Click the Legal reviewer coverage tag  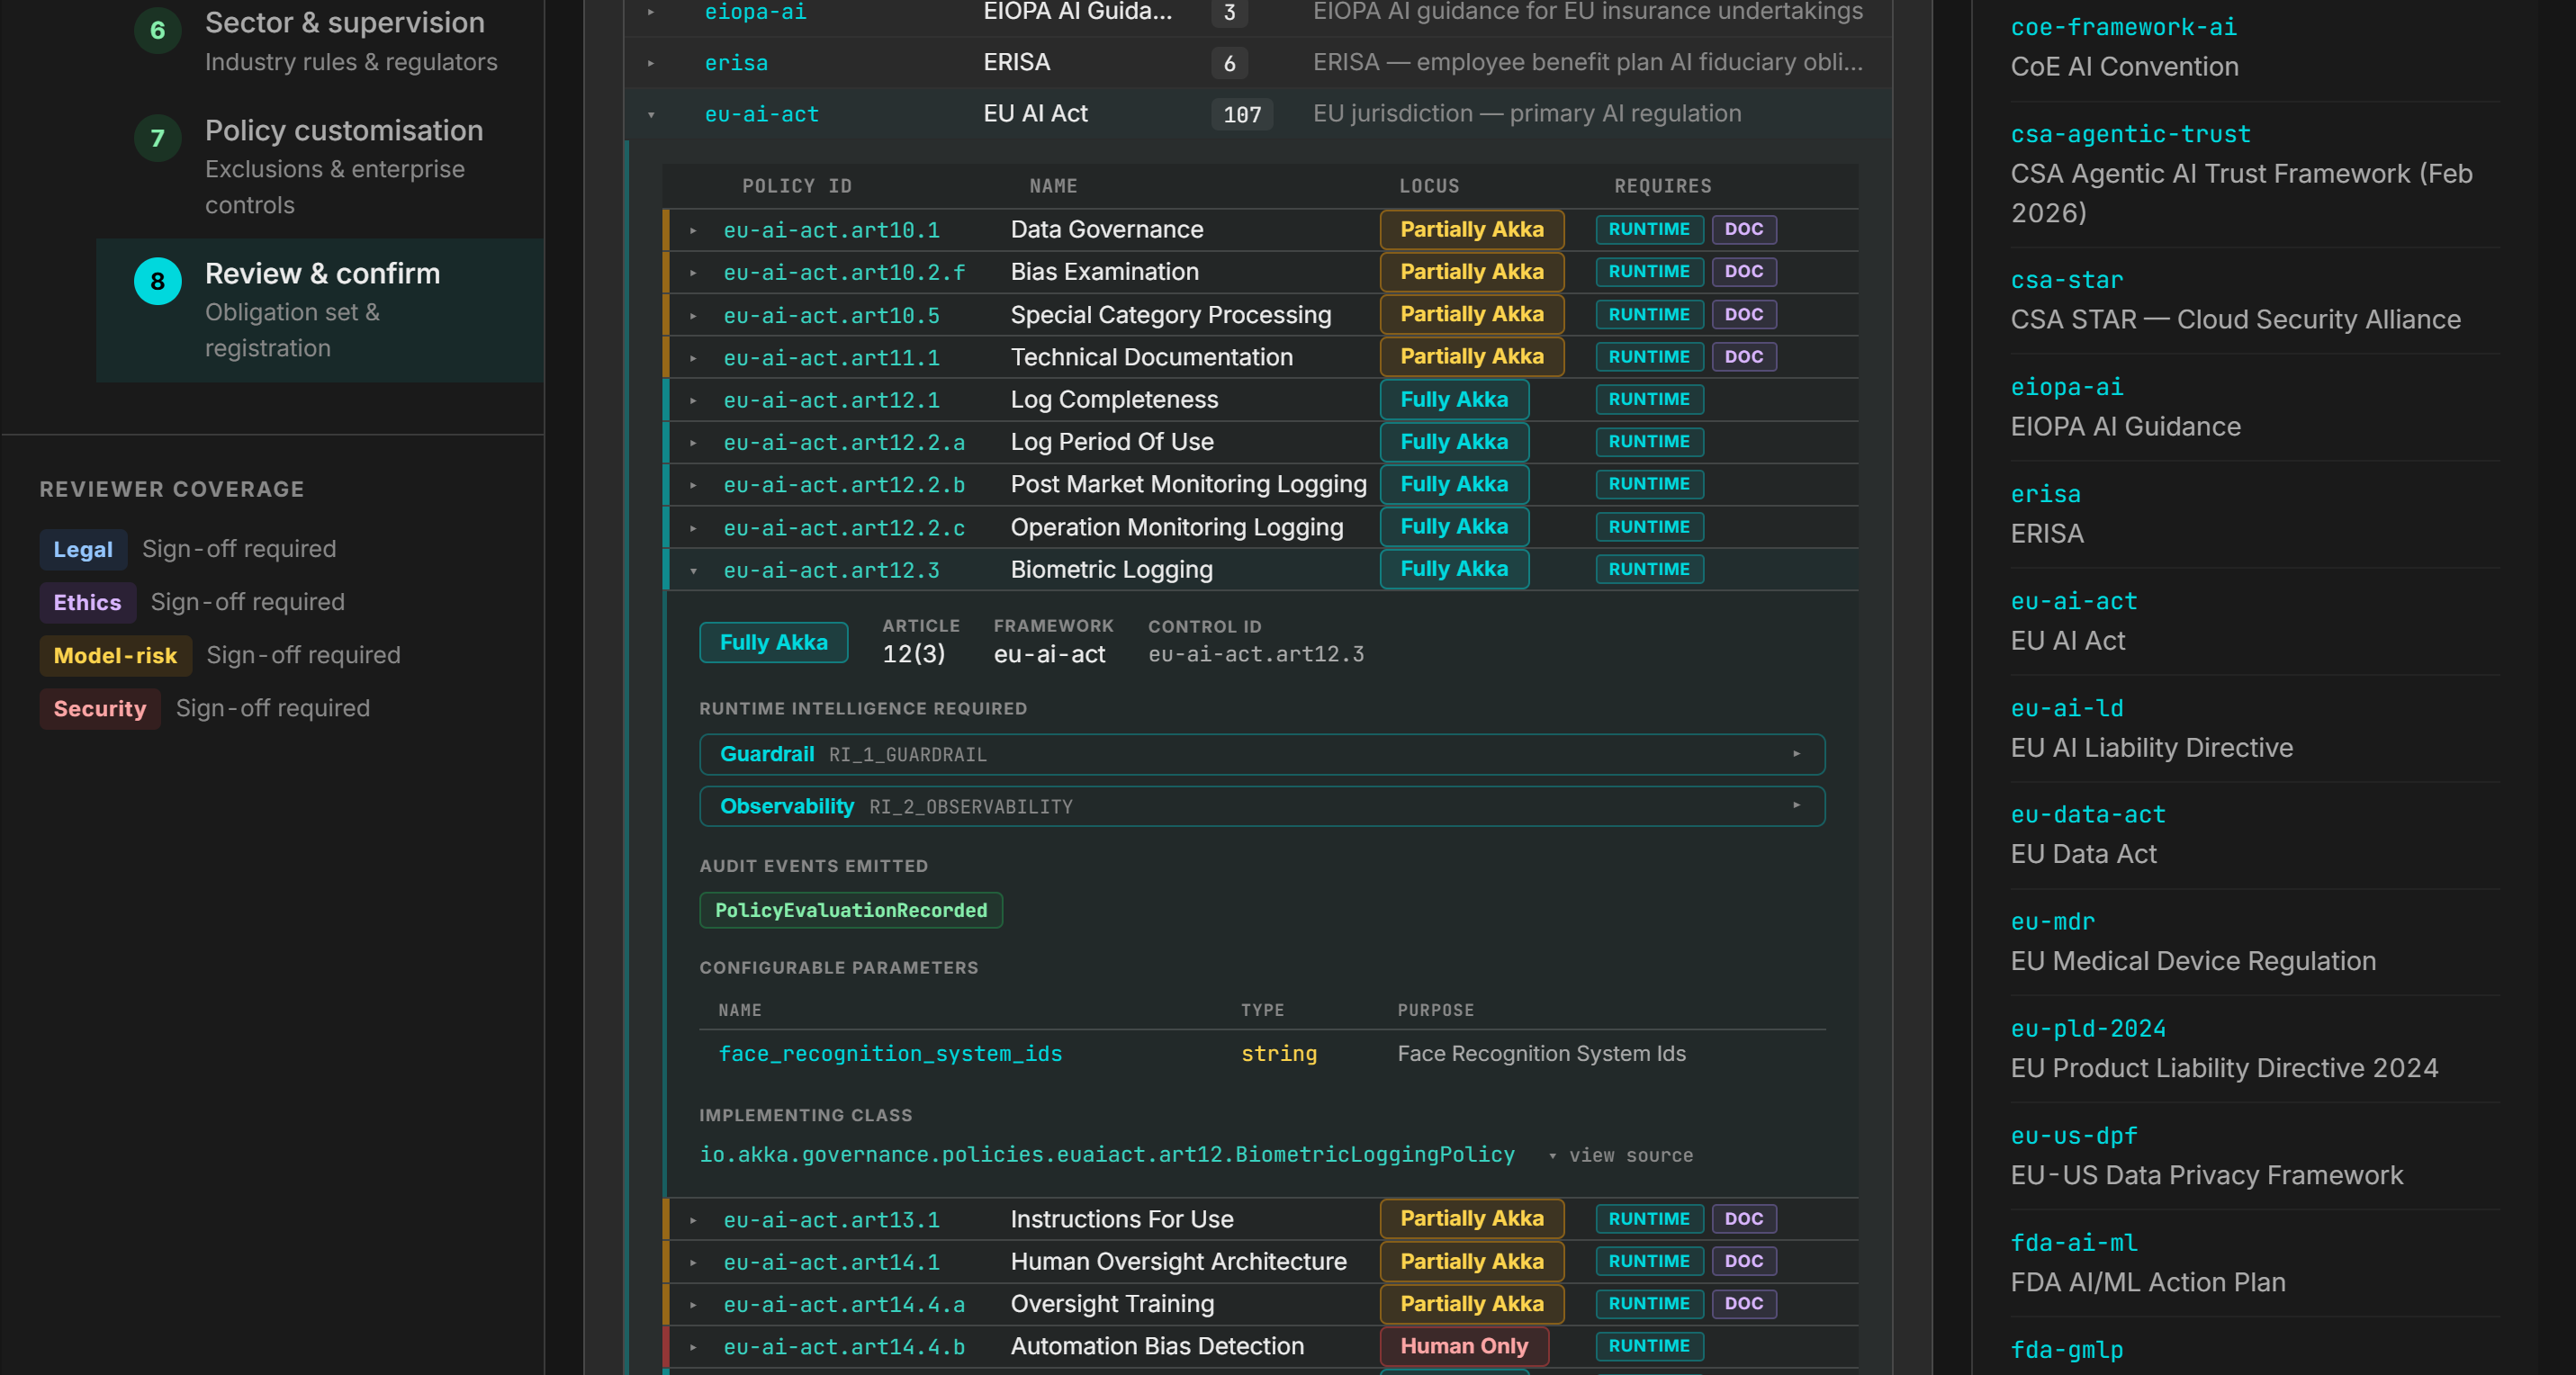pyautogui.click(x=83, y=549)
